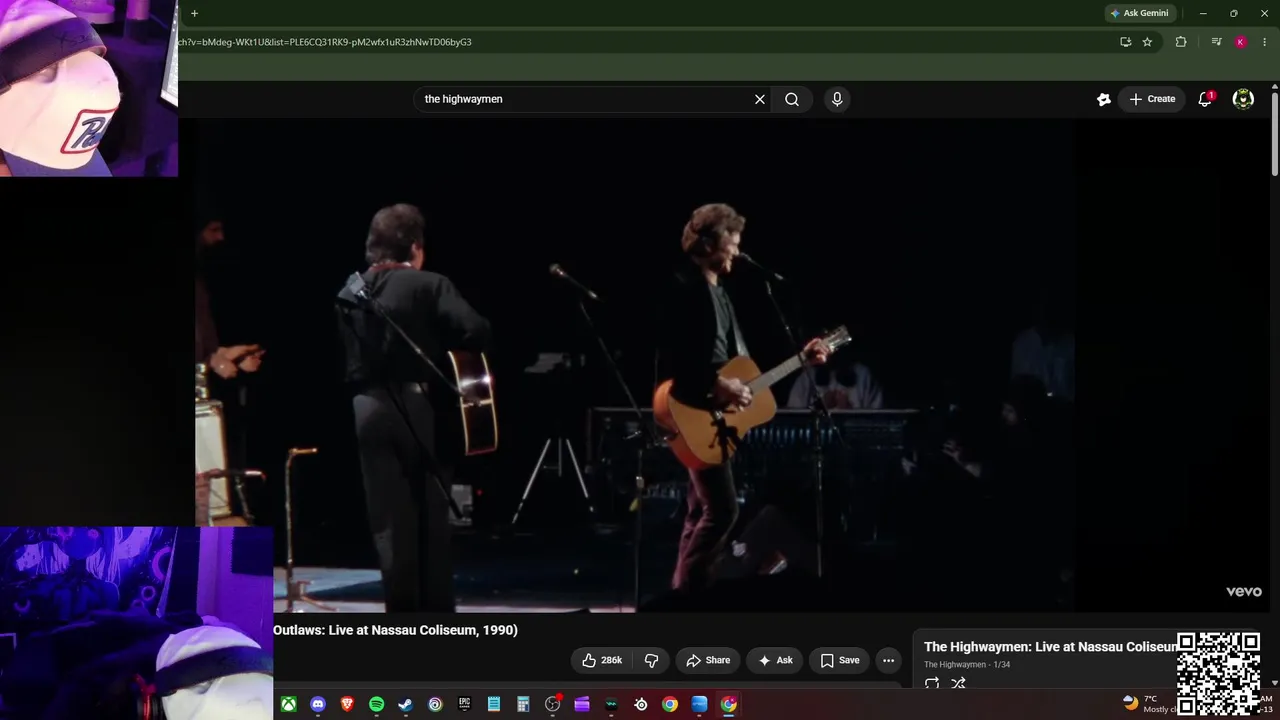Toggle playlist loop button
The height and width of the screenshot is (720, 1280).
[x=931, y=684]
